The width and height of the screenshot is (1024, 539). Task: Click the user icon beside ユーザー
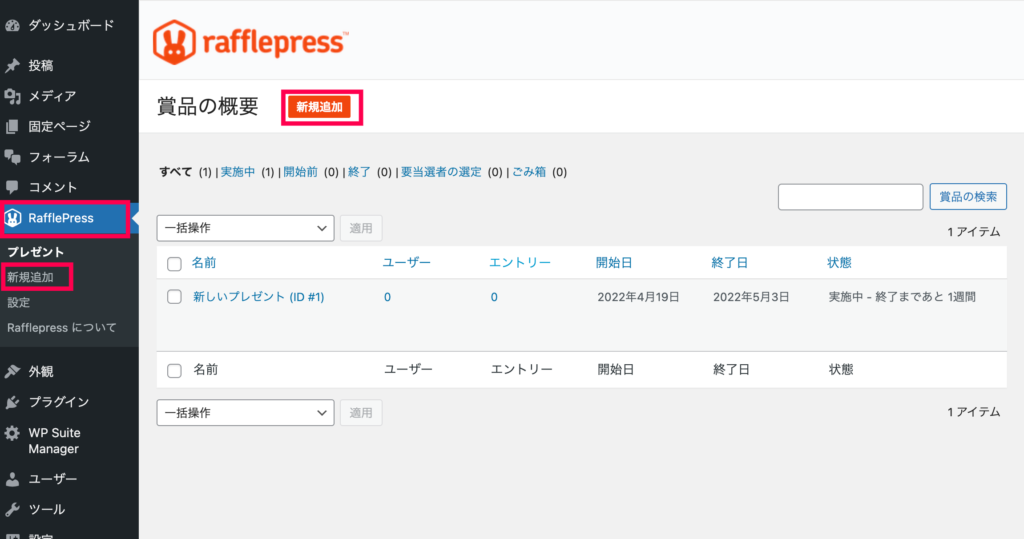tap(12, 479)
